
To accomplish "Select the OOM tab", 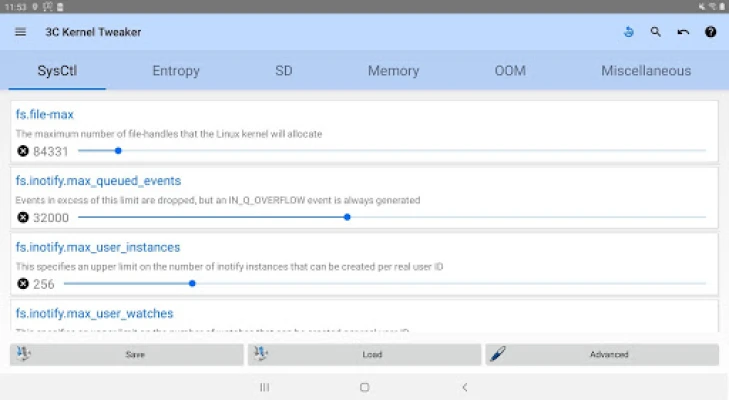I will 509,71.
